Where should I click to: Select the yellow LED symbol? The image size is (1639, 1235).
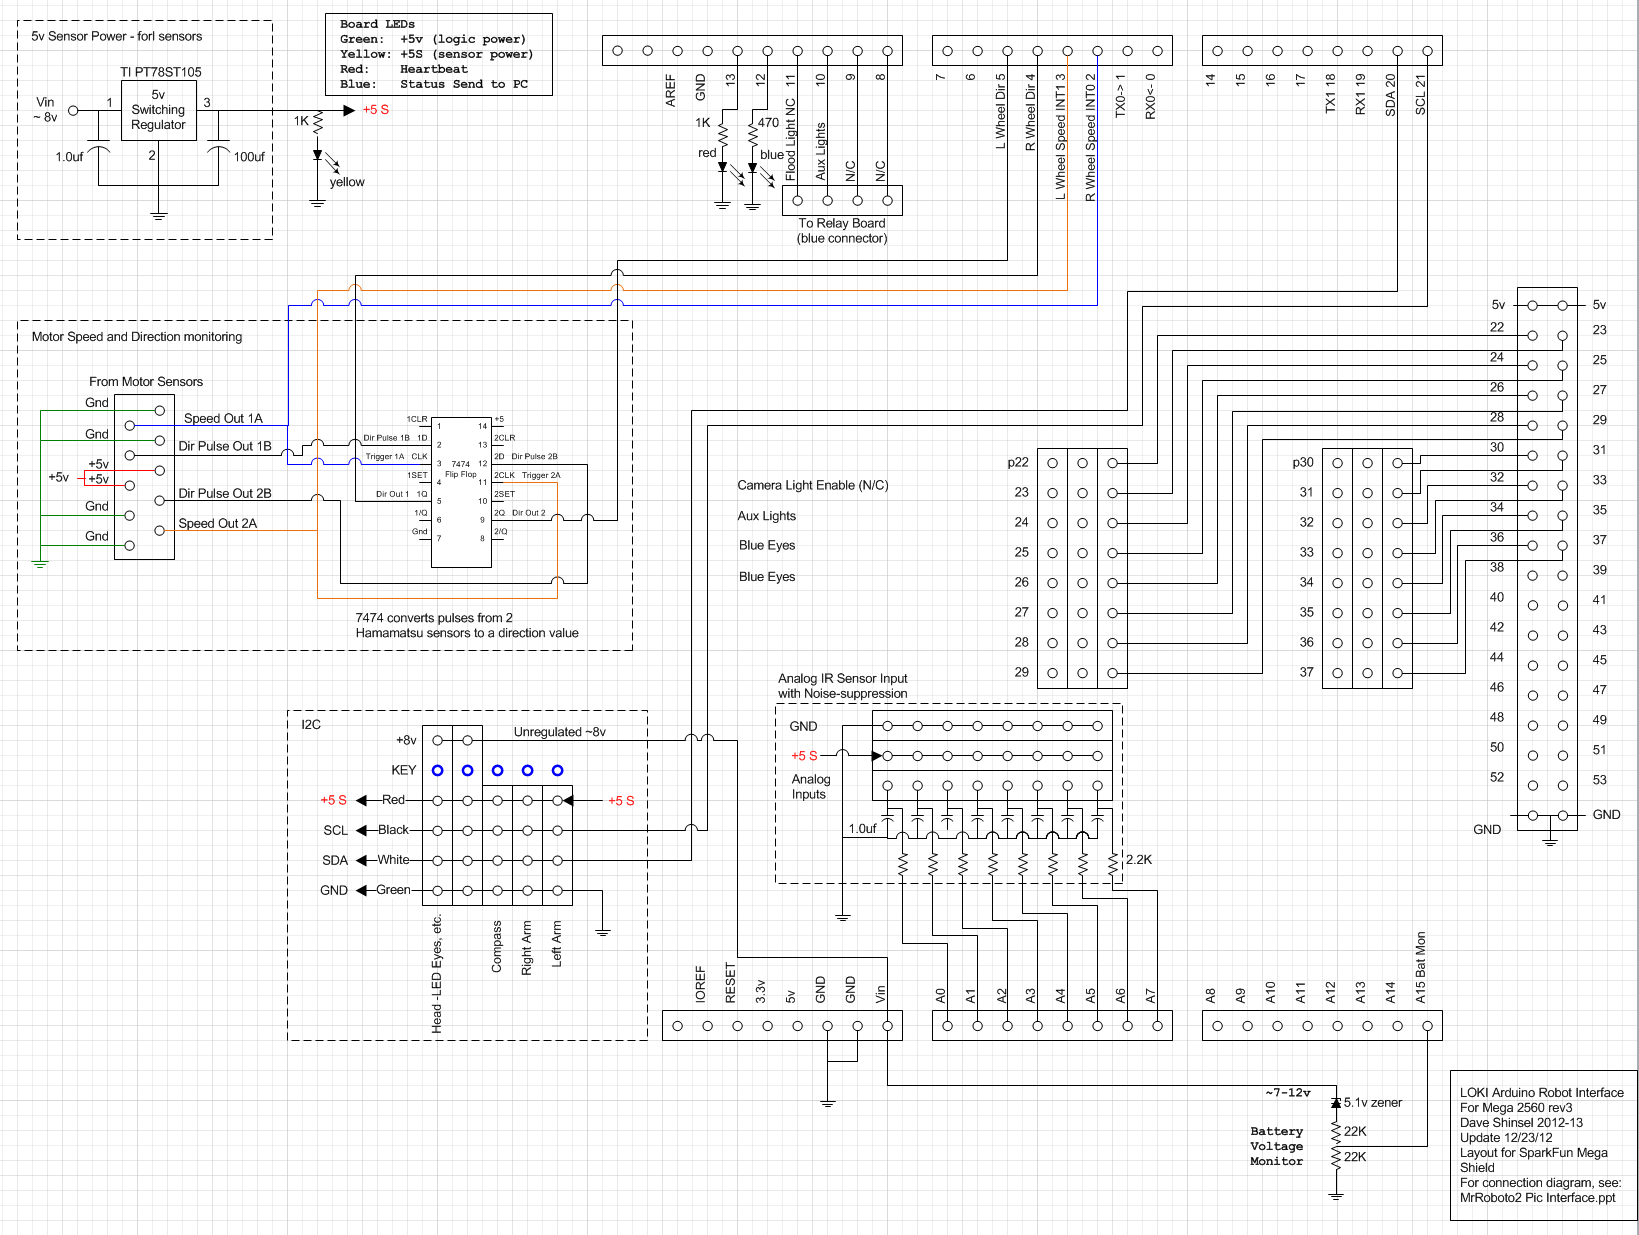pyautogui.click(x=317, y=156)
